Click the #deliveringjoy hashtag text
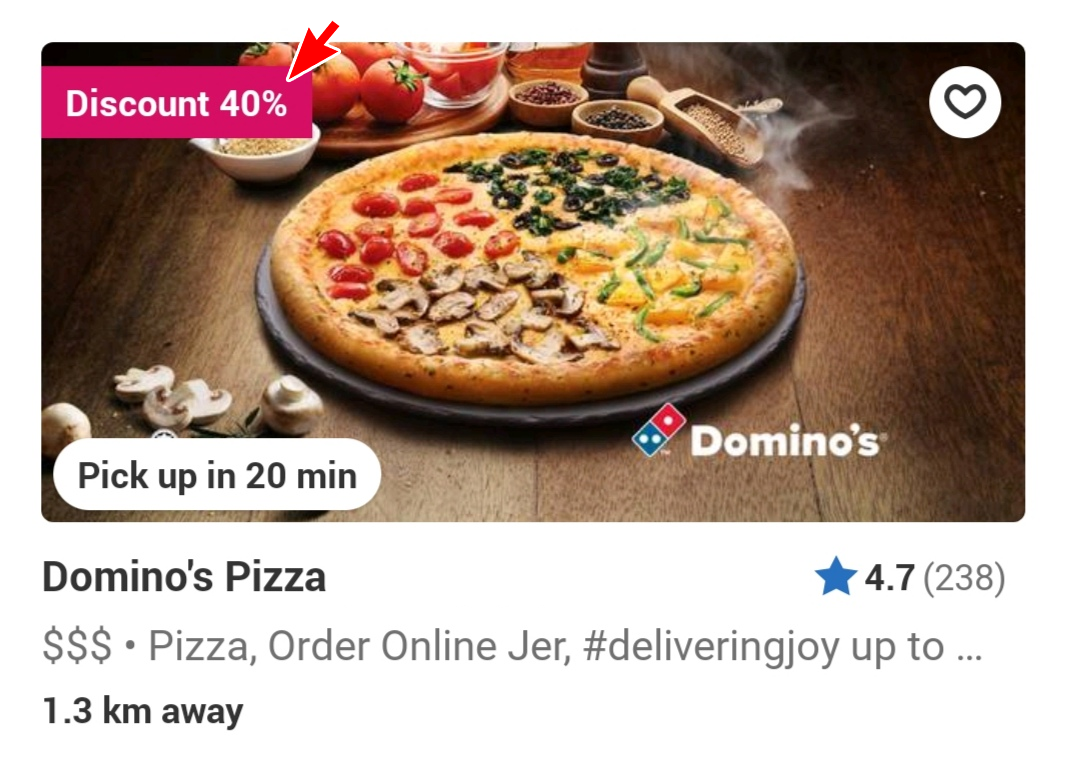1072x762 pixels. coord(710,647)
